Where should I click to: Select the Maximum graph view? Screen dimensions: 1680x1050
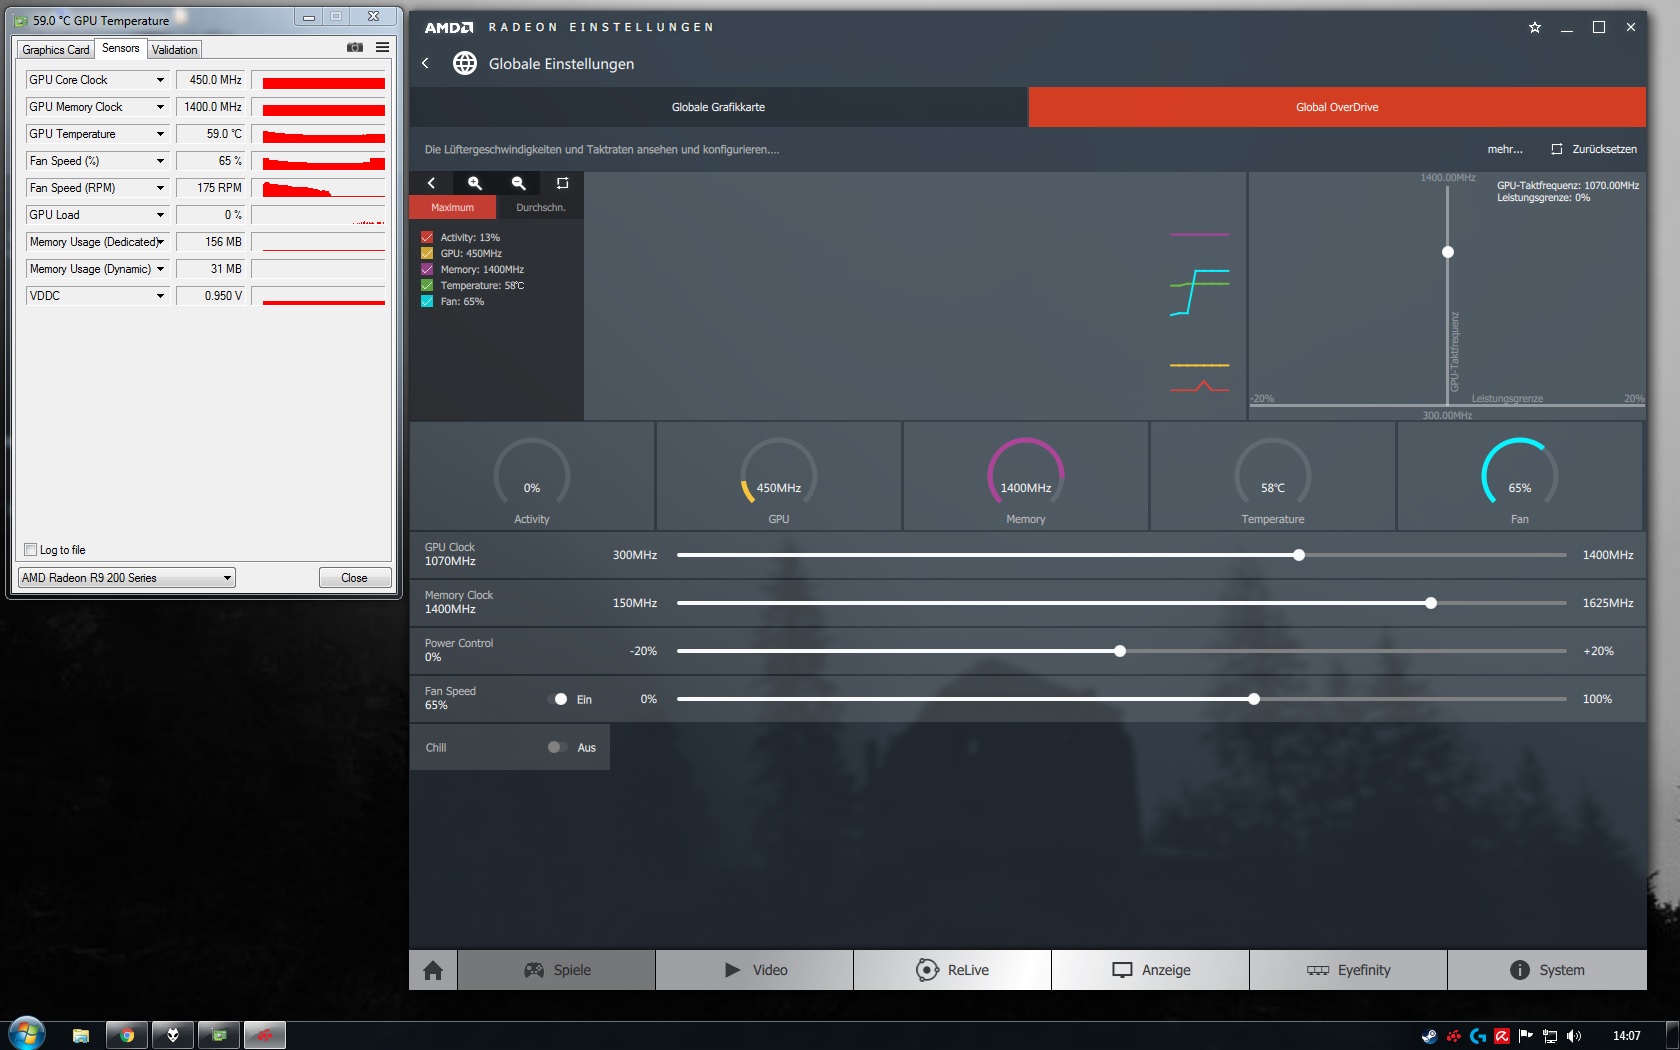coord(453,207)
